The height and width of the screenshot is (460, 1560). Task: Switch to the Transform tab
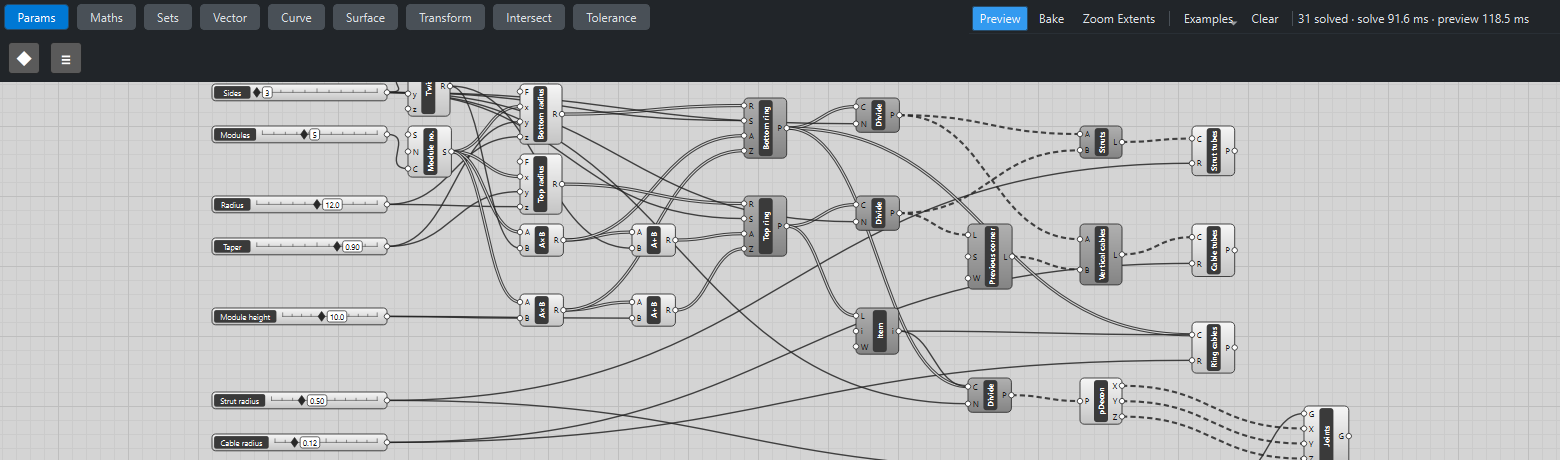click(x=446, y=18)
